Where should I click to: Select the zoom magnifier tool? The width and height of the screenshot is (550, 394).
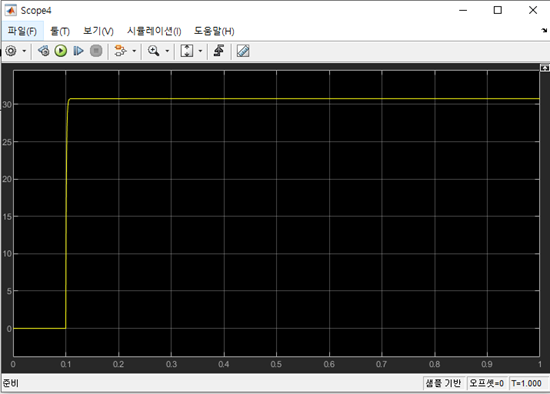point(154,51)
